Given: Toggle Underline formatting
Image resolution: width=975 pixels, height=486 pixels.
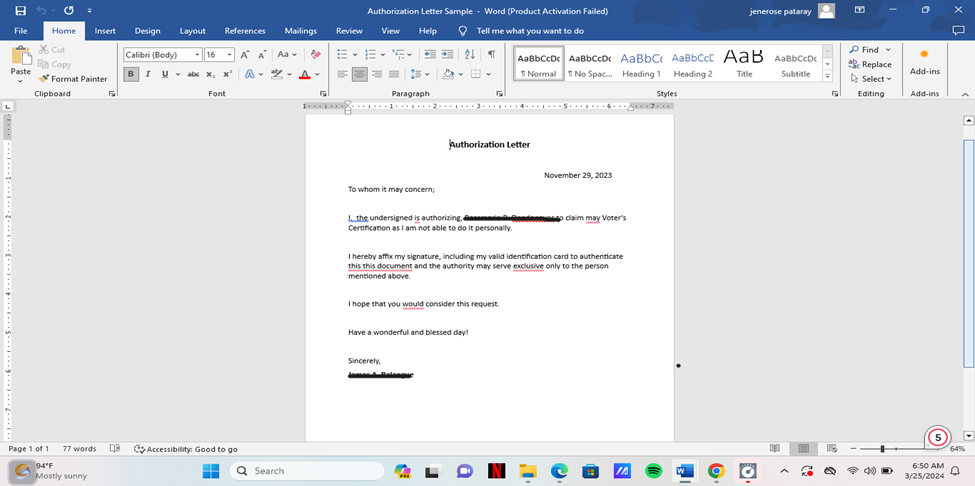Looking at the screenshot, I should pyautogui.click(x=165, y=74).
